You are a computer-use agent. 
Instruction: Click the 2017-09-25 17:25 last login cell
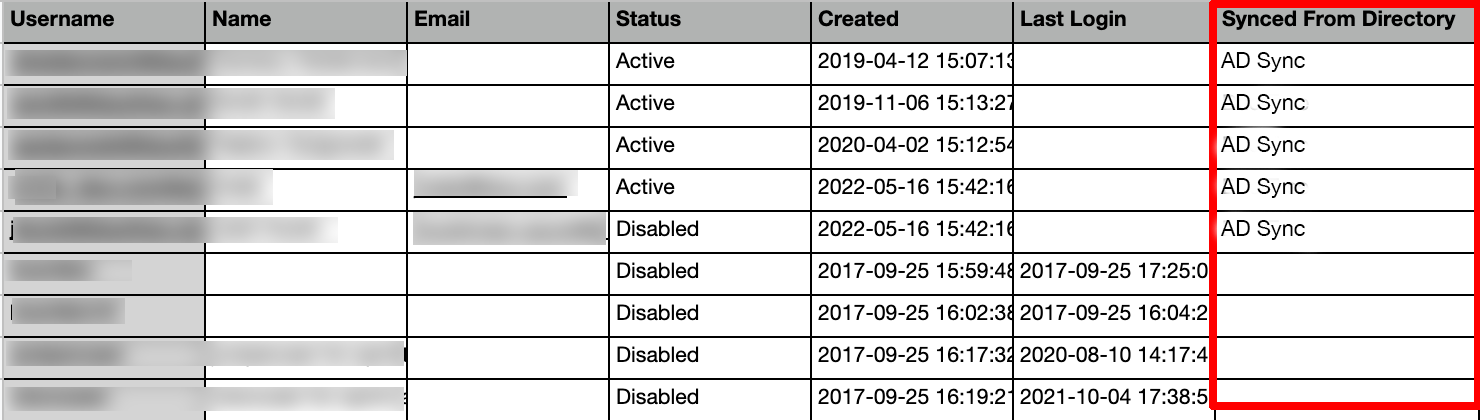[1114, 272]
